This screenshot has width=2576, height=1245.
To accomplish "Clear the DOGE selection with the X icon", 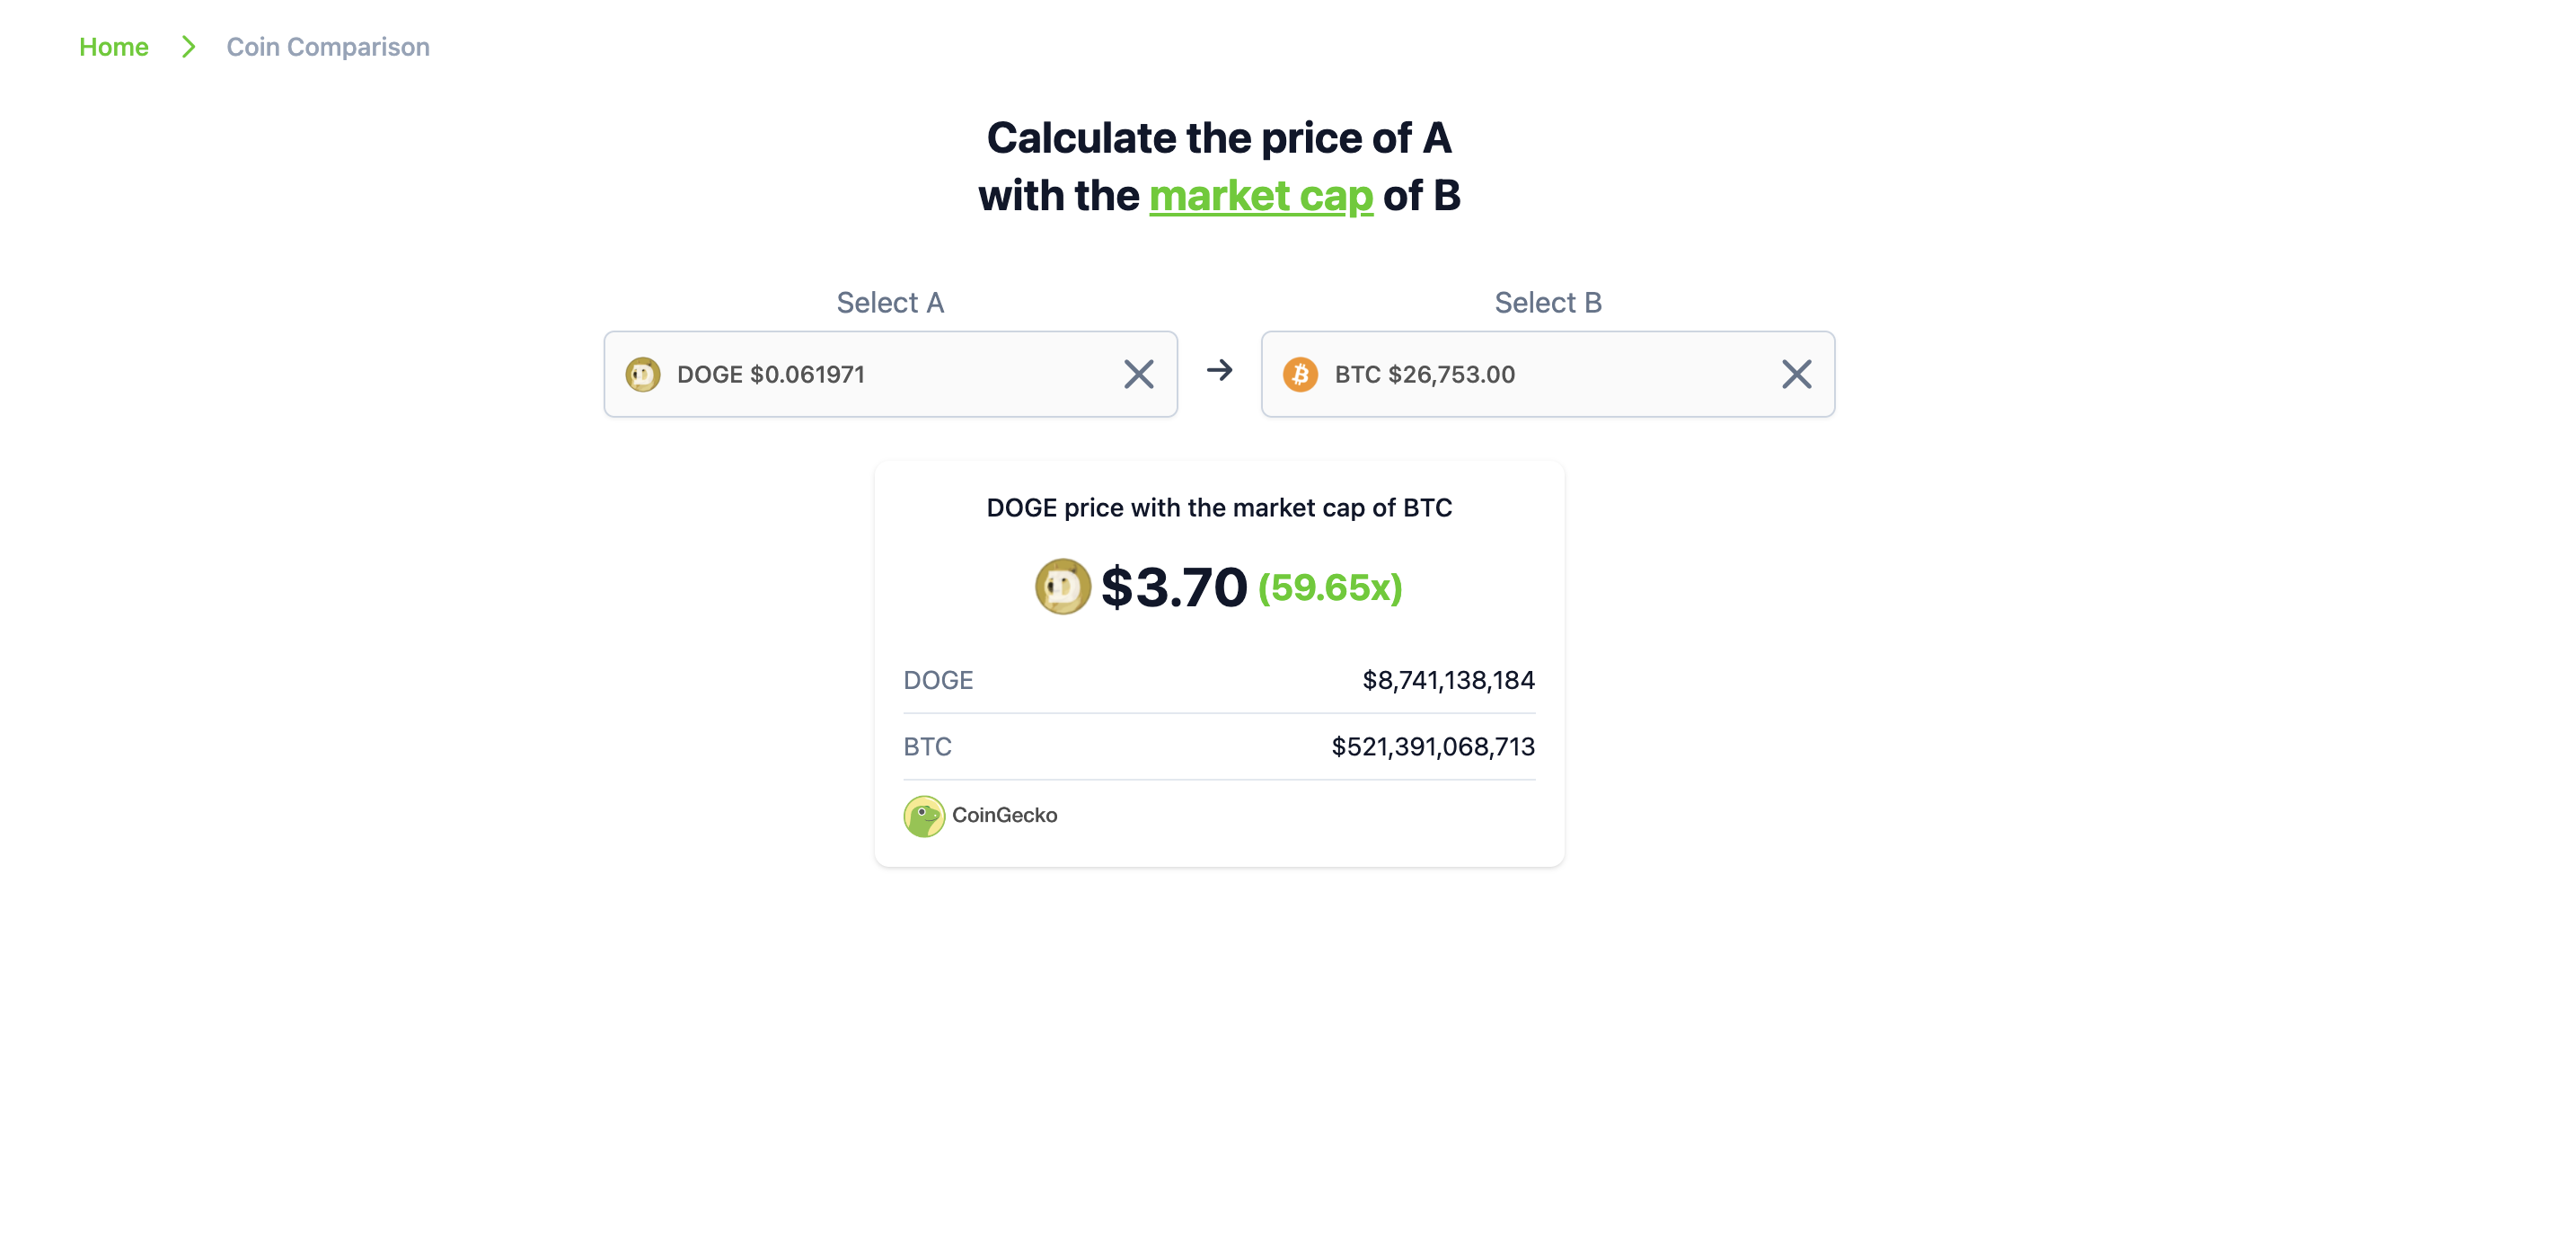I will 1139,374.
